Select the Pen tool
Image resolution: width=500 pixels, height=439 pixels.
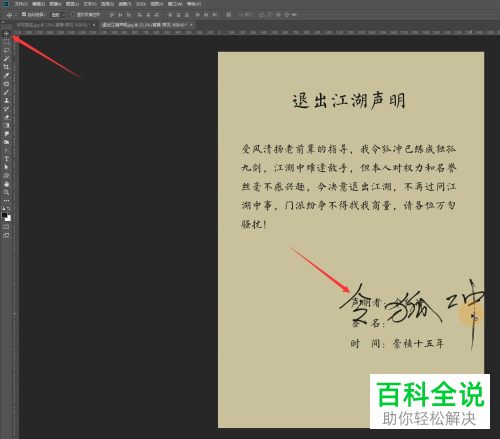click(6, 150)
